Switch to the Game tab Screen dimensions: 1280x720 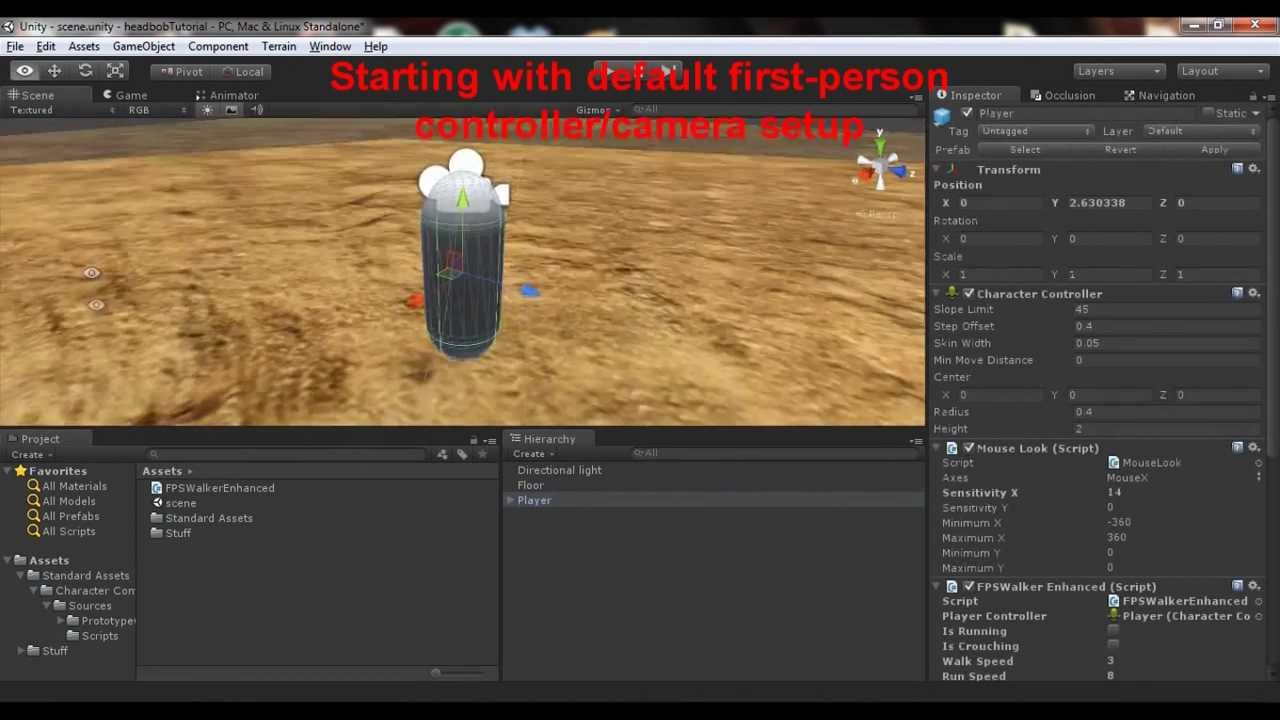(125, 95)
